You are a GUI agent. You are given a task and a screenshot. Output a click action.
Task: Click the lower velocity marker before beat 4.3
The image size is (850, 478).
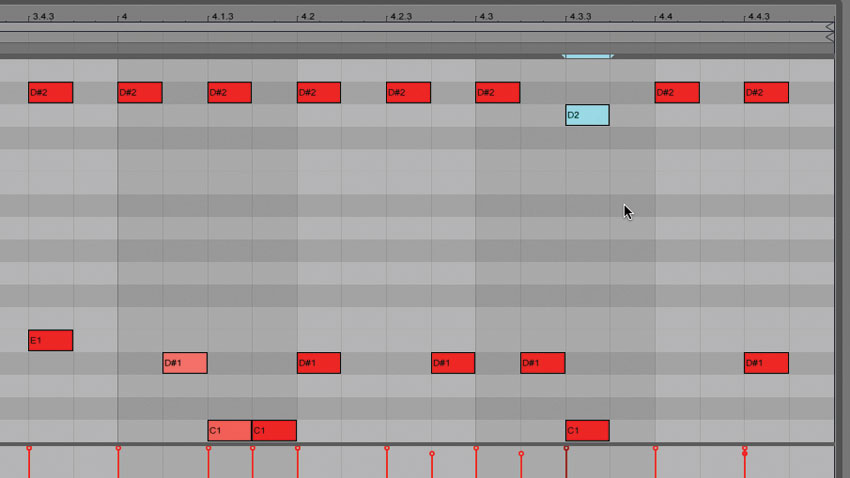tap(432, 454)
